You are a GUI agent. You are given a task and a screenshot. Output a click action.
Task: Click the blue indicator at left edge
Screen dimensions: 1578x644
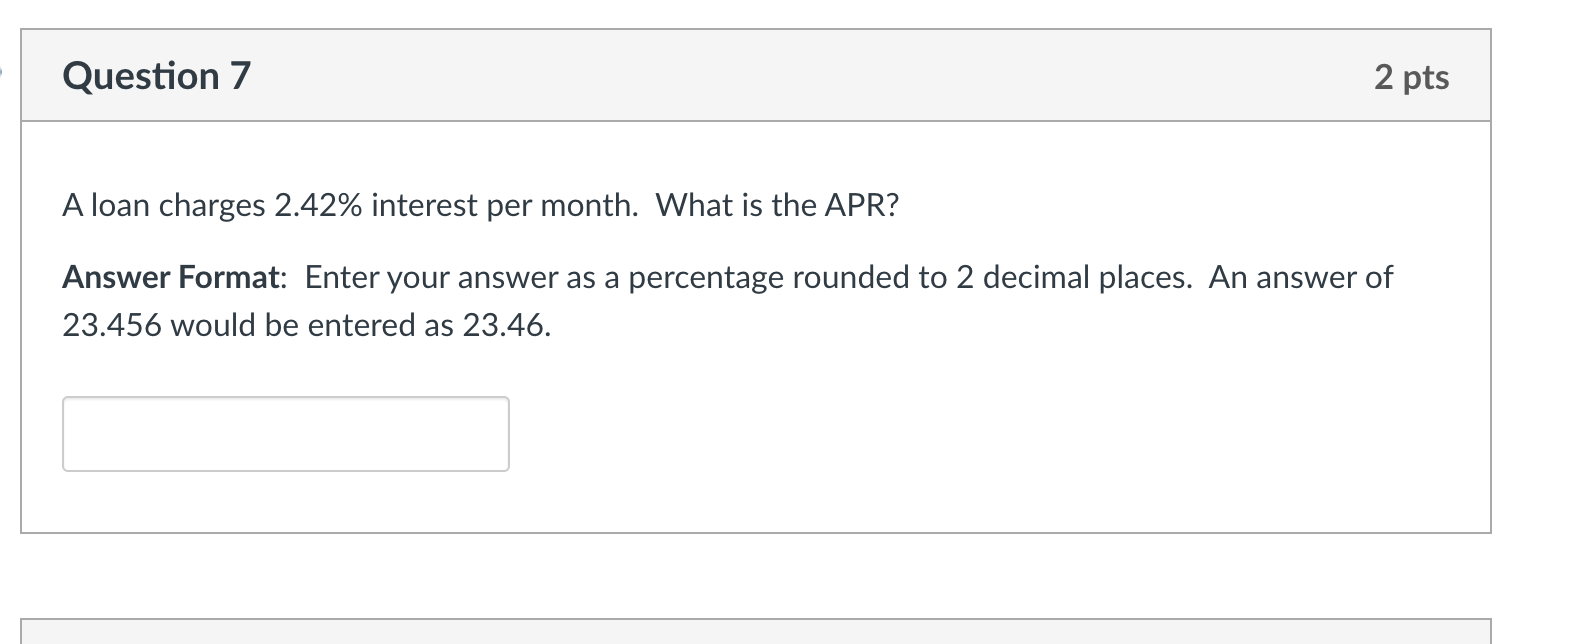pyautogui.click(x=2, y=70)
